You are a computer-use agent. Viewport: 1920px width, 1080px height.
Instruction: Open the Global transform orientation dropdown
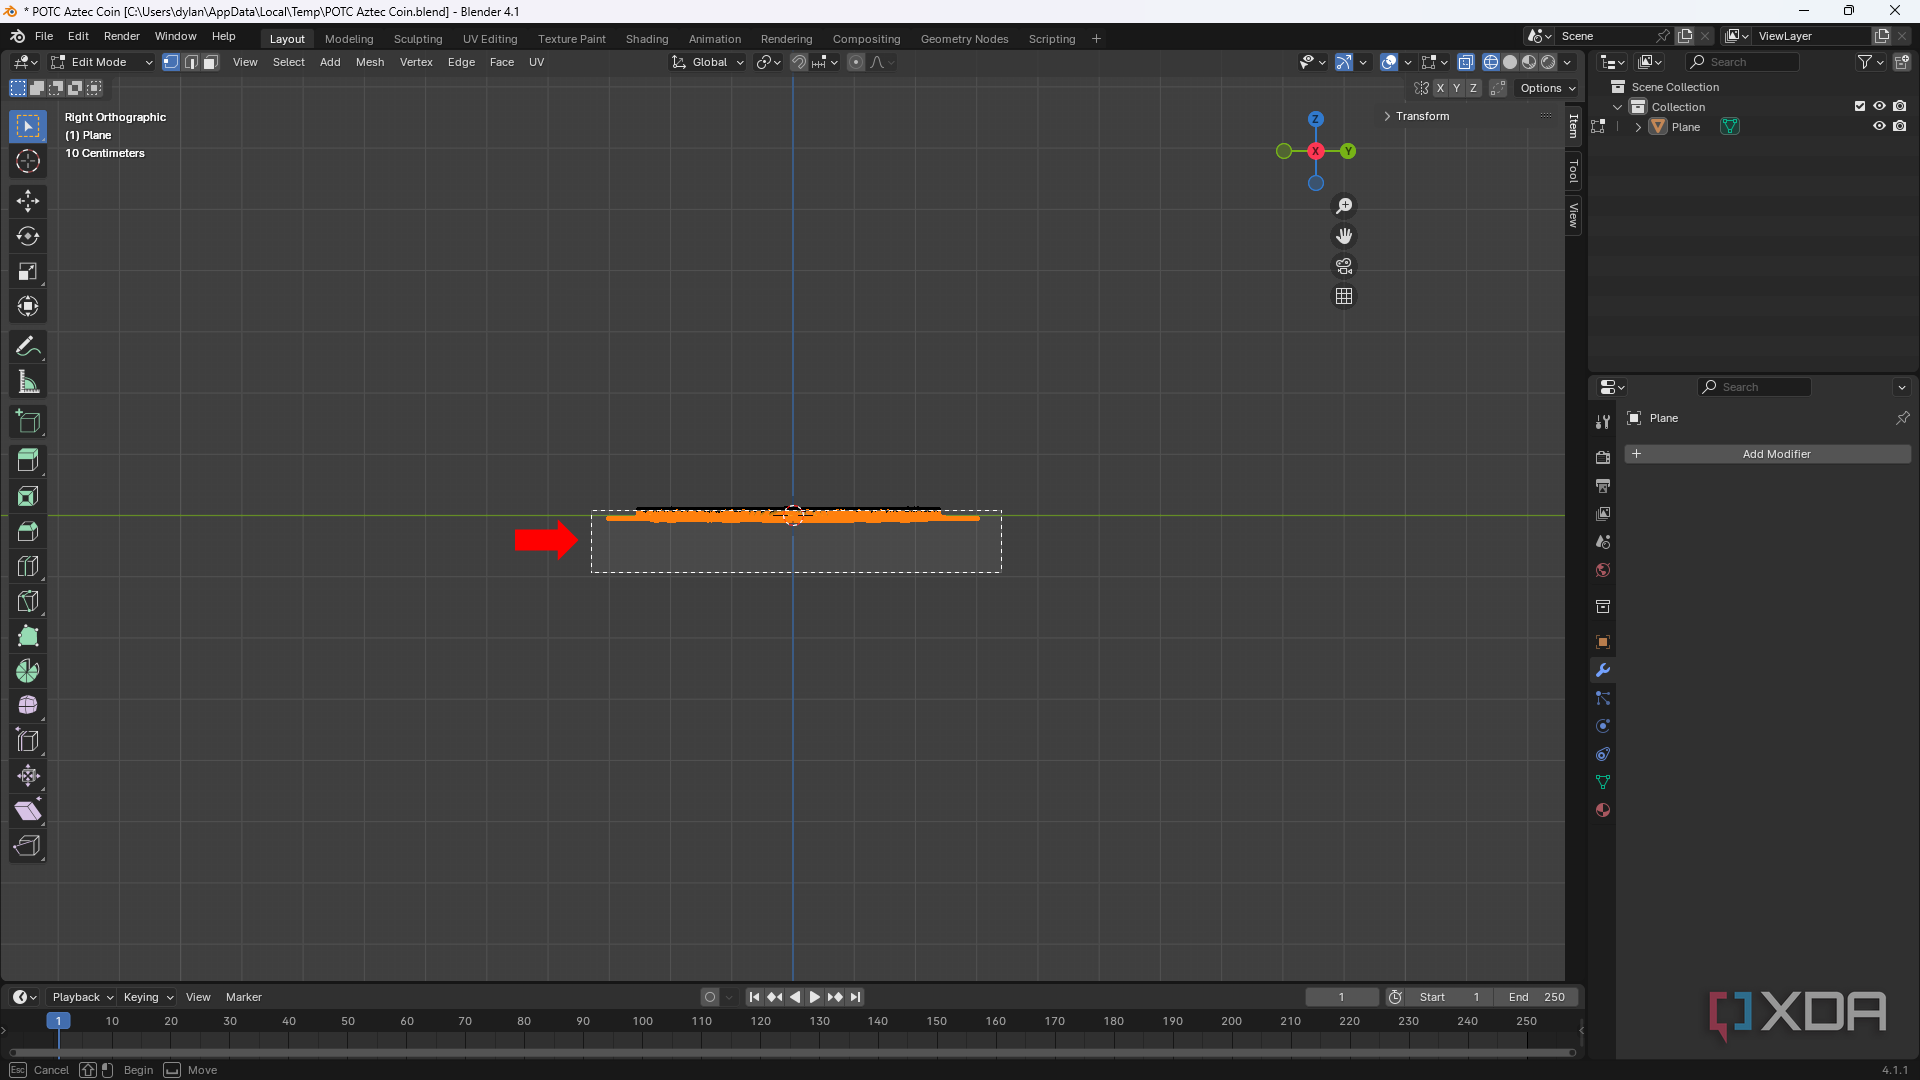pos(707,62)
